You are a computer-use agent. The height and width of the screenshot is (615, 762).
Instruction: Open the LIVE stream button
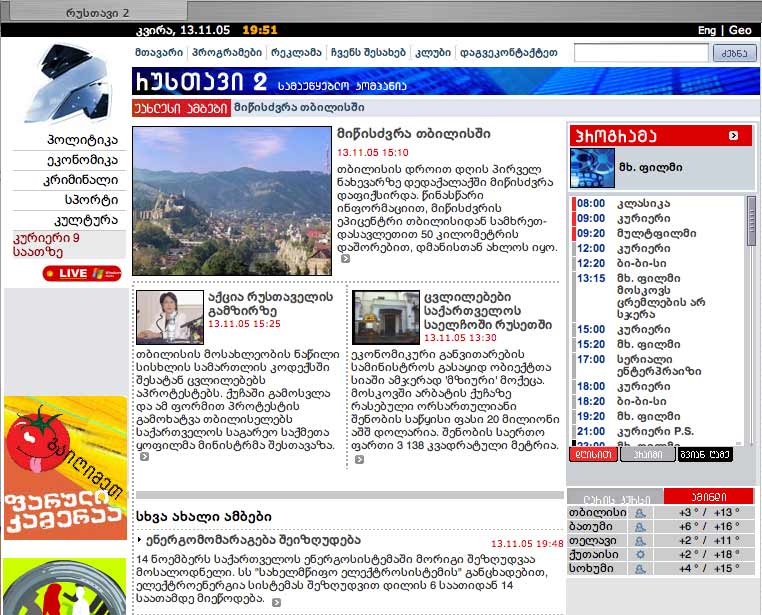point(82,273)
